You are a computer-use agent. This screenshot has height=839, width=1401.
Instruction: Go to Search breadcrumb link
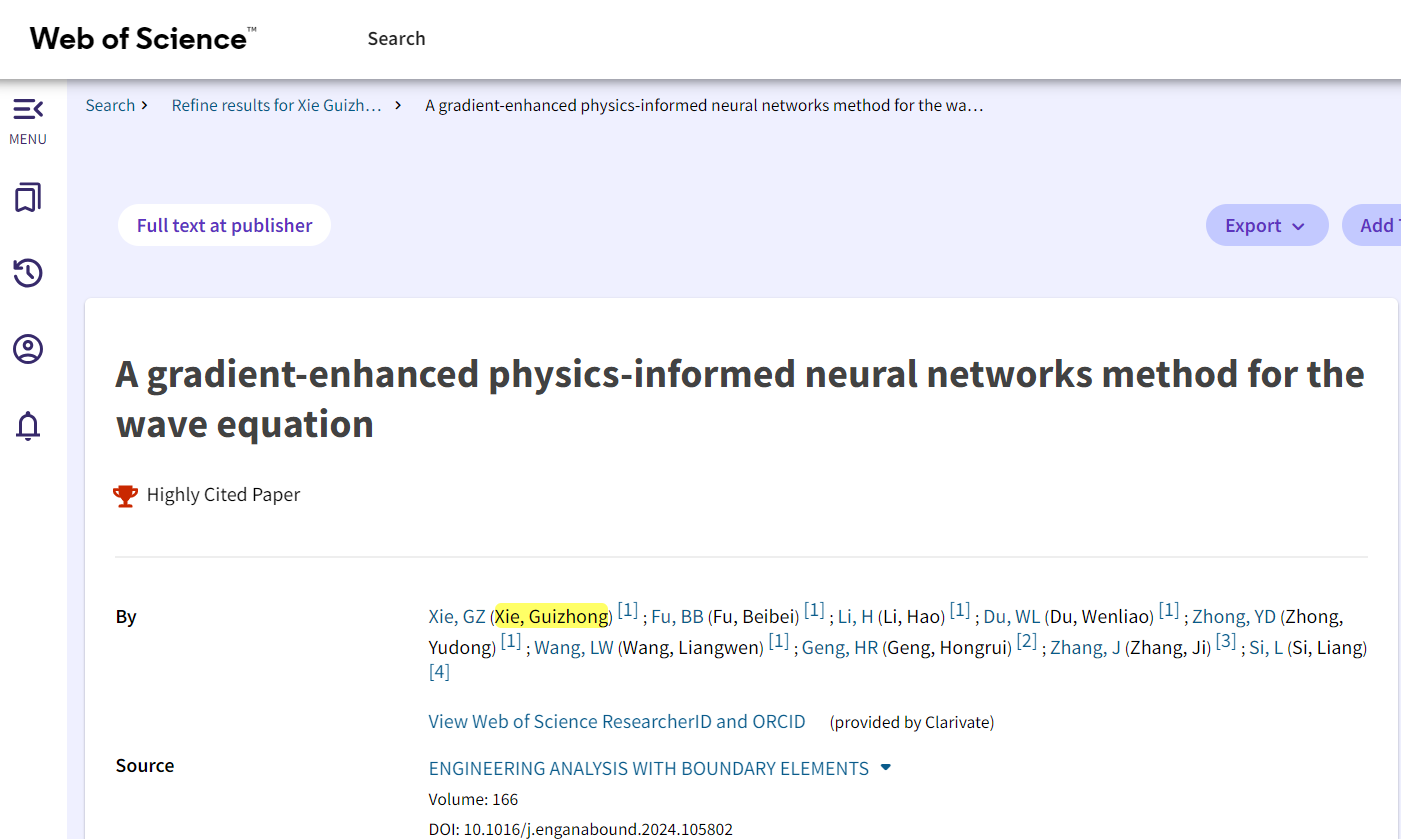tap(110, 105)
